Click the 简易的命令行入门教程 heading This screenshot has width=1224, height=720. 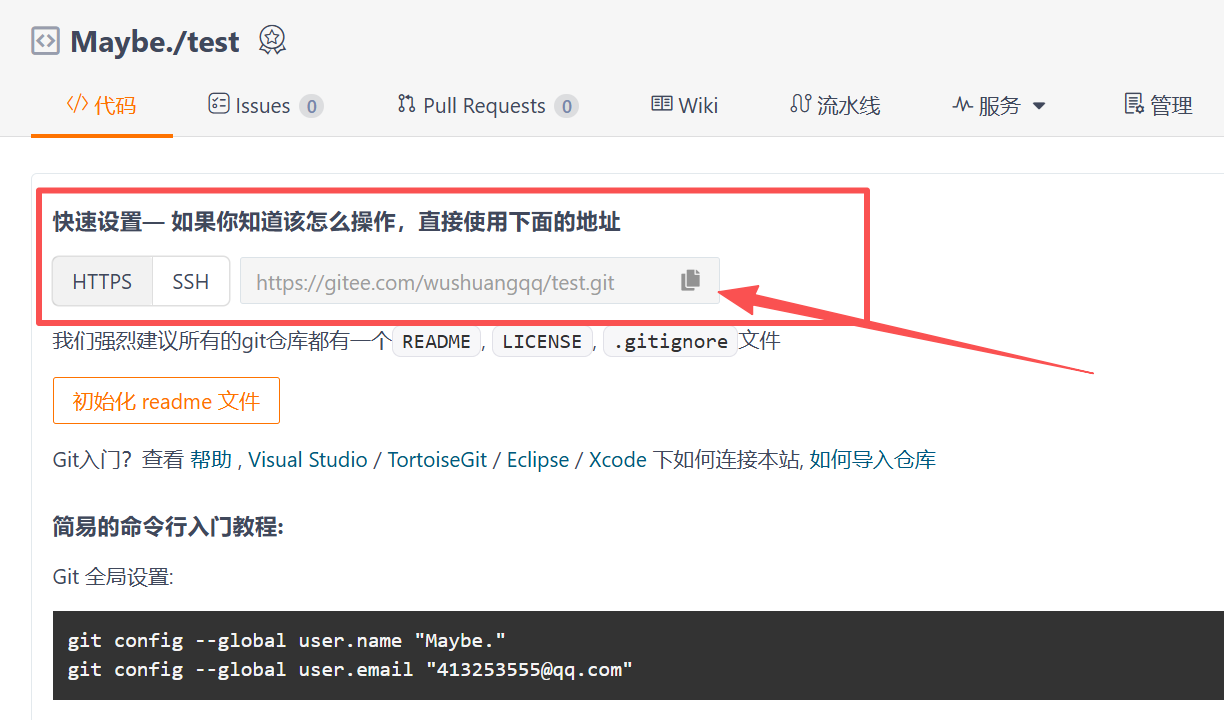168,526
